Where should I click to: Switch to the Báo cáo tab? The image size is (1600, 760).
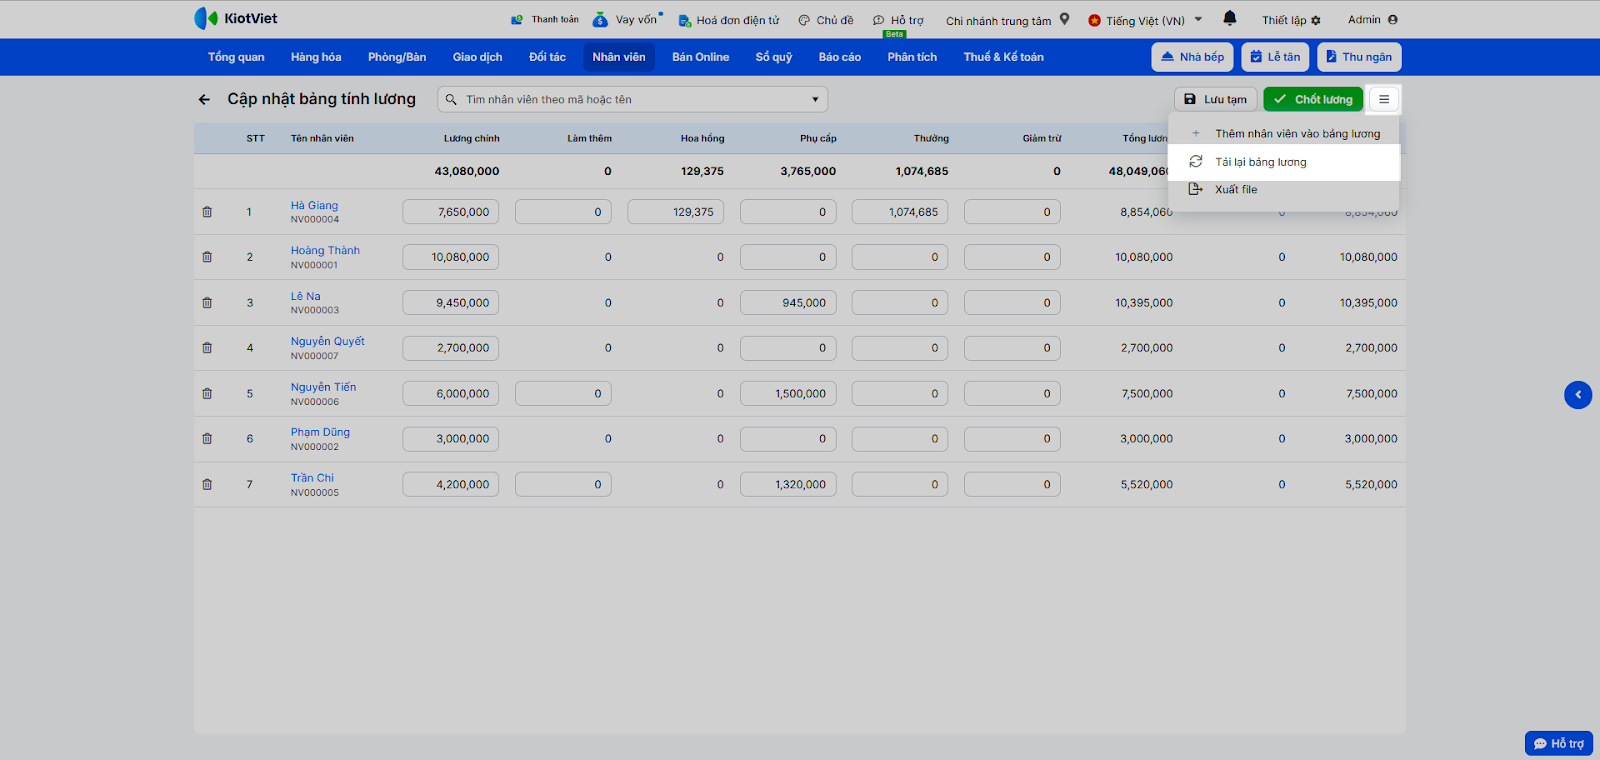(x=839, y=57)
